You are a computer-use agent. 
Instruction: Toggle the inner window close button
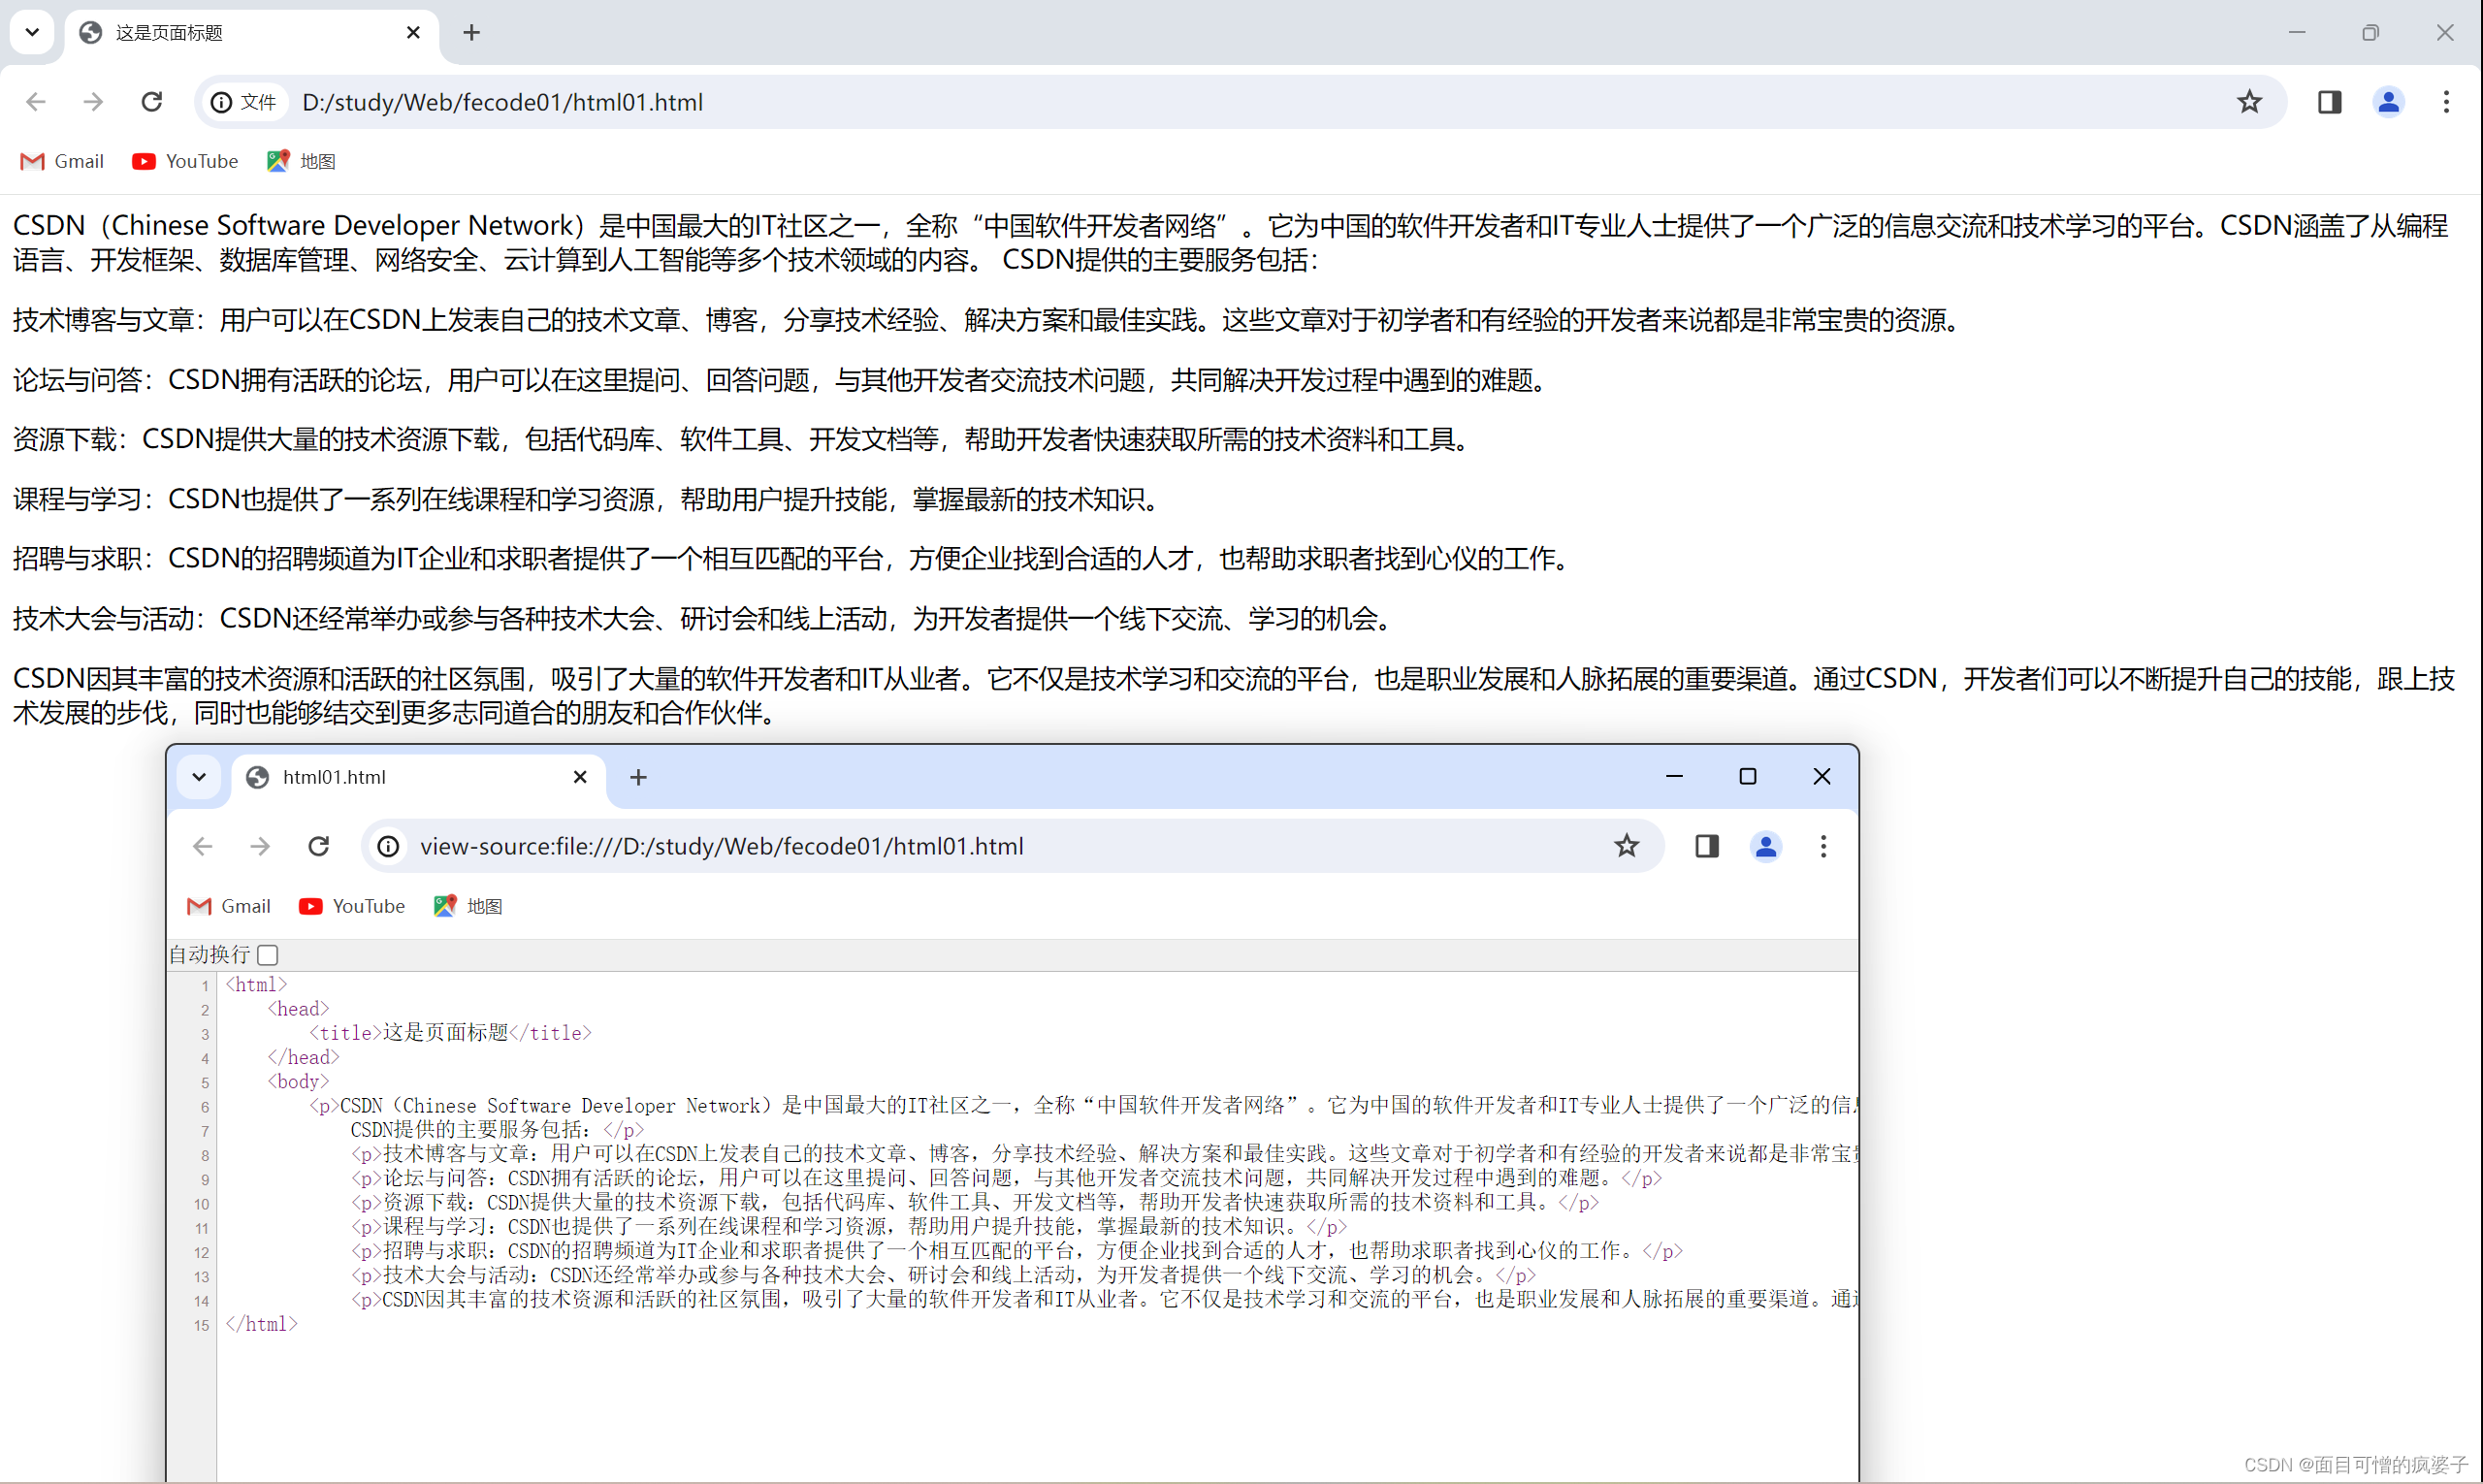[1821, 776]
